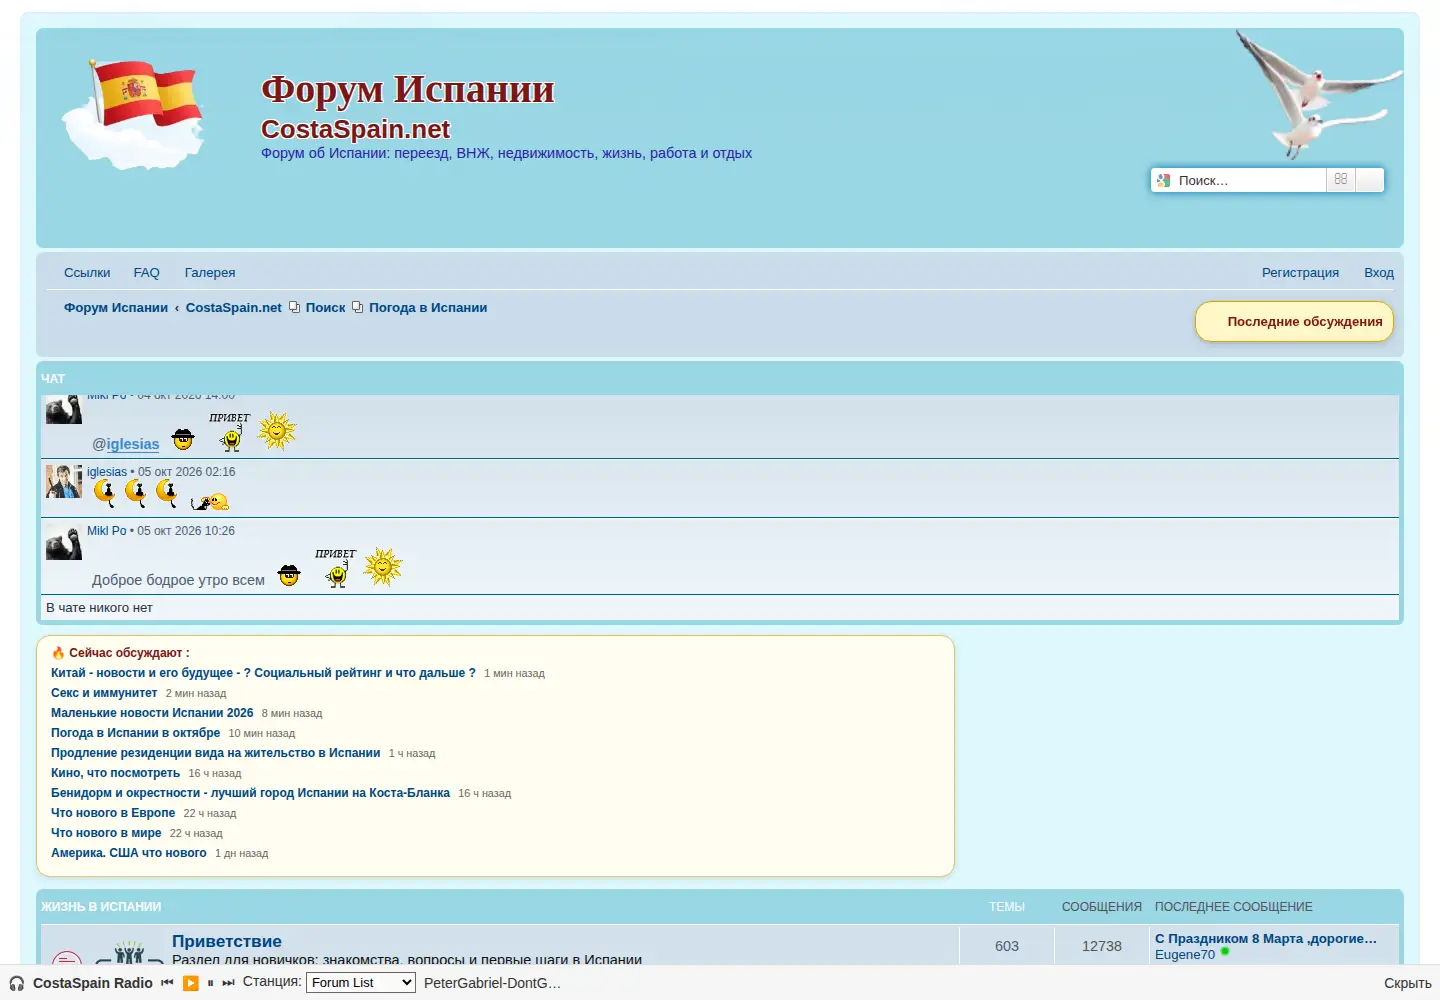The width and height of the screenshot is (1440, 1000).
Task: Open the Что нового в Европе topic
Action: coord(113,813)
